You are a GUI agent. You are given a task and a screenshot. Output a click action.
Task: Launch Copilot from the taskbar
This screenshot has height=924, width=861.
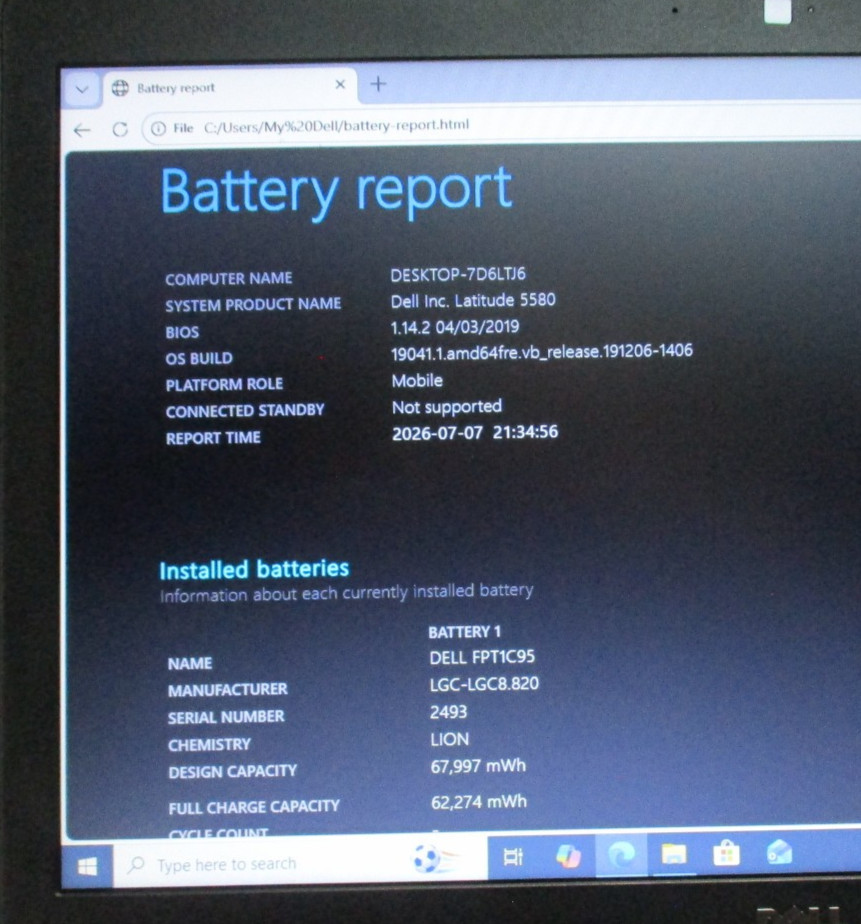568,856
